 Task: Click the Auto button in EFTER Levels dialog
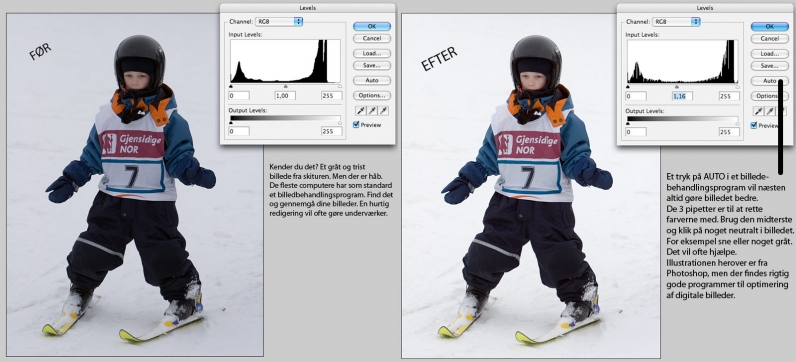click(x=770, y=81)
